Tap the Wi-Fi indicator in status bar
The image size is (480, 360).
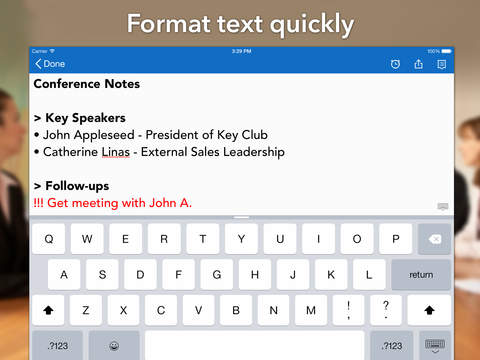point(52,51)
